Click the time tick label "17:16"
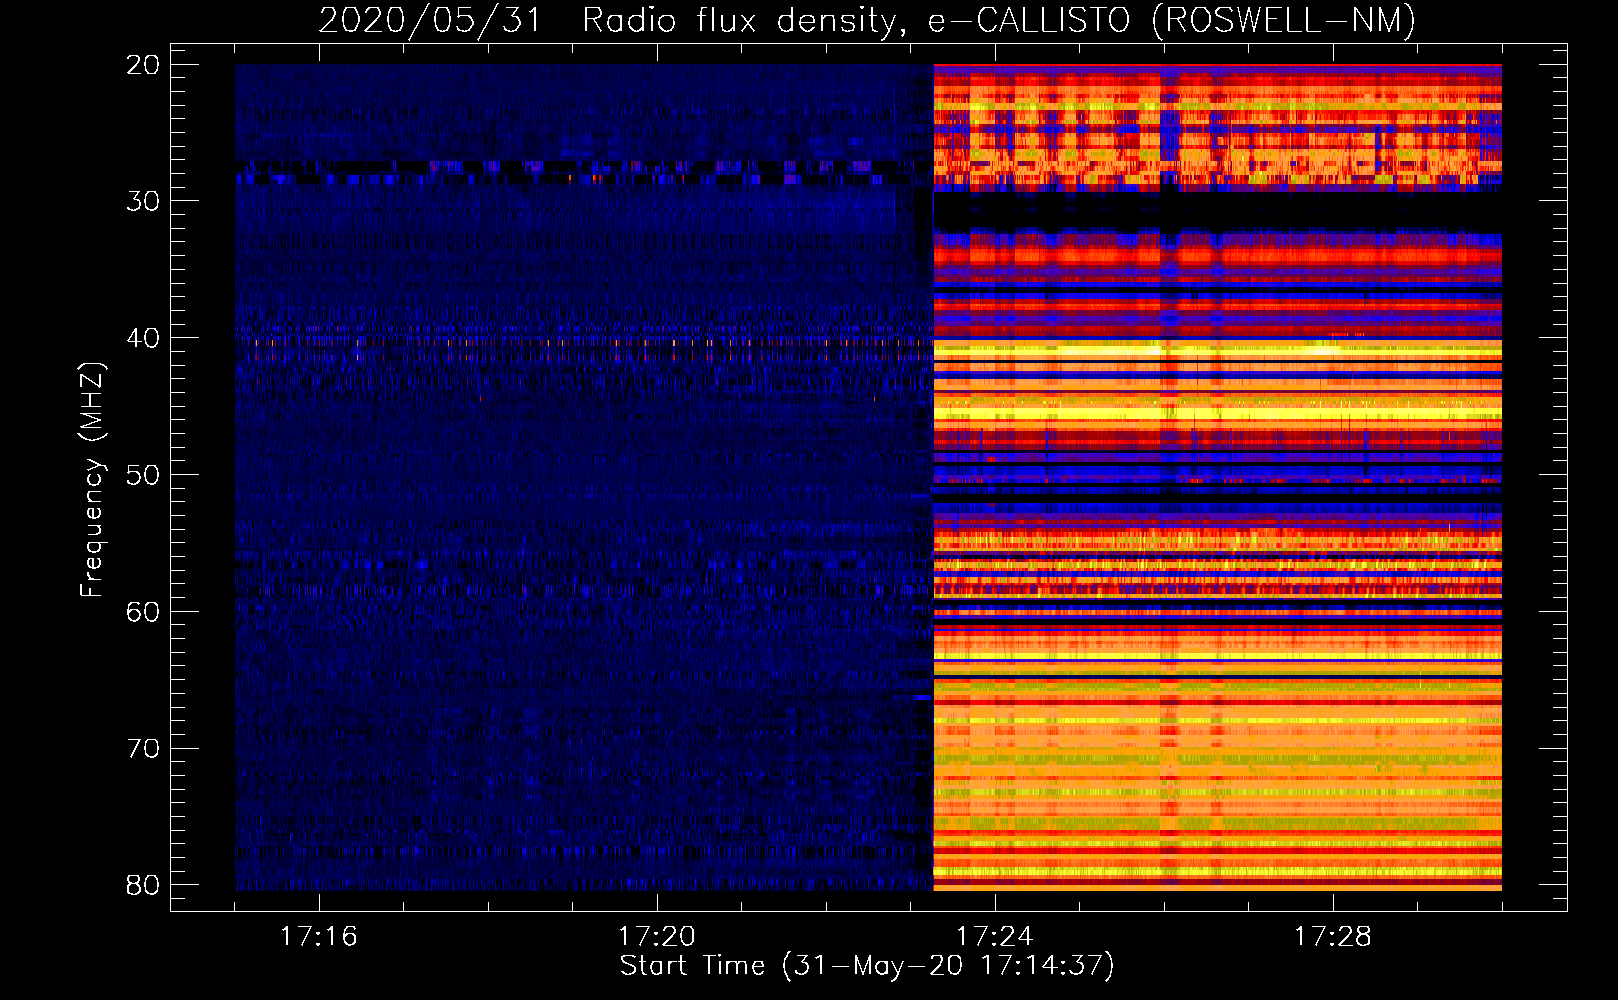This screenshot has width=1618, height=1000. 319,937
